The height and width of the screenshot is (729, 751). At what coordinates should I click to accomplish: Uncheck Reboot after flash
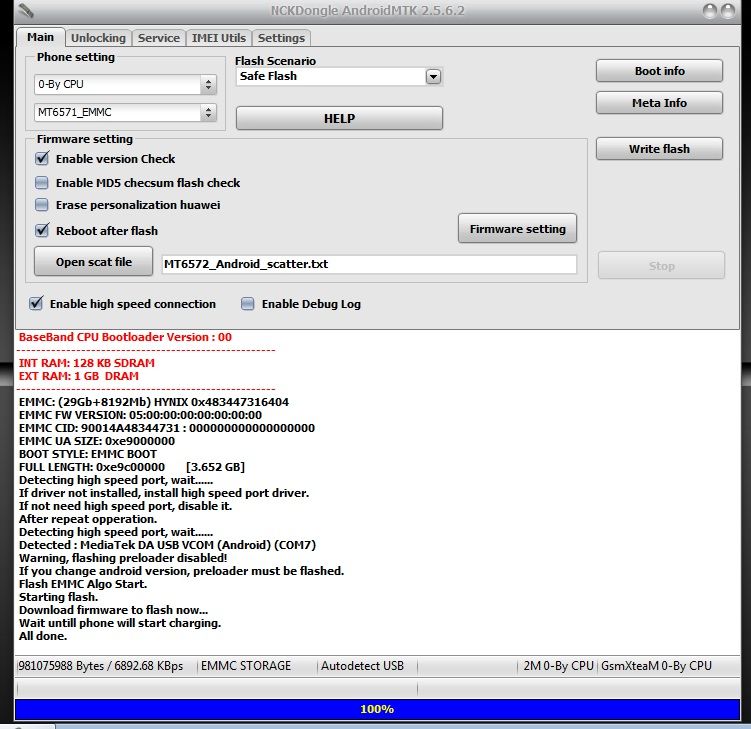tap(42, 230)
